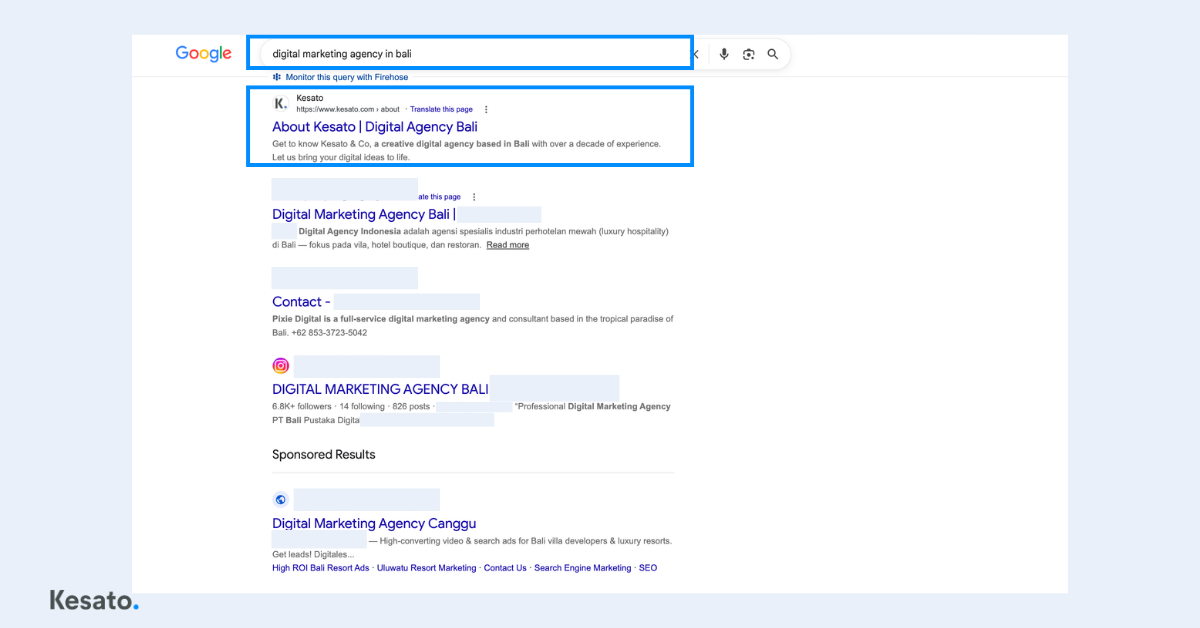The height and width of the screenshot is (628, 1200).
Task: Start voice search with microphone icon
Action: pos(724,54)
